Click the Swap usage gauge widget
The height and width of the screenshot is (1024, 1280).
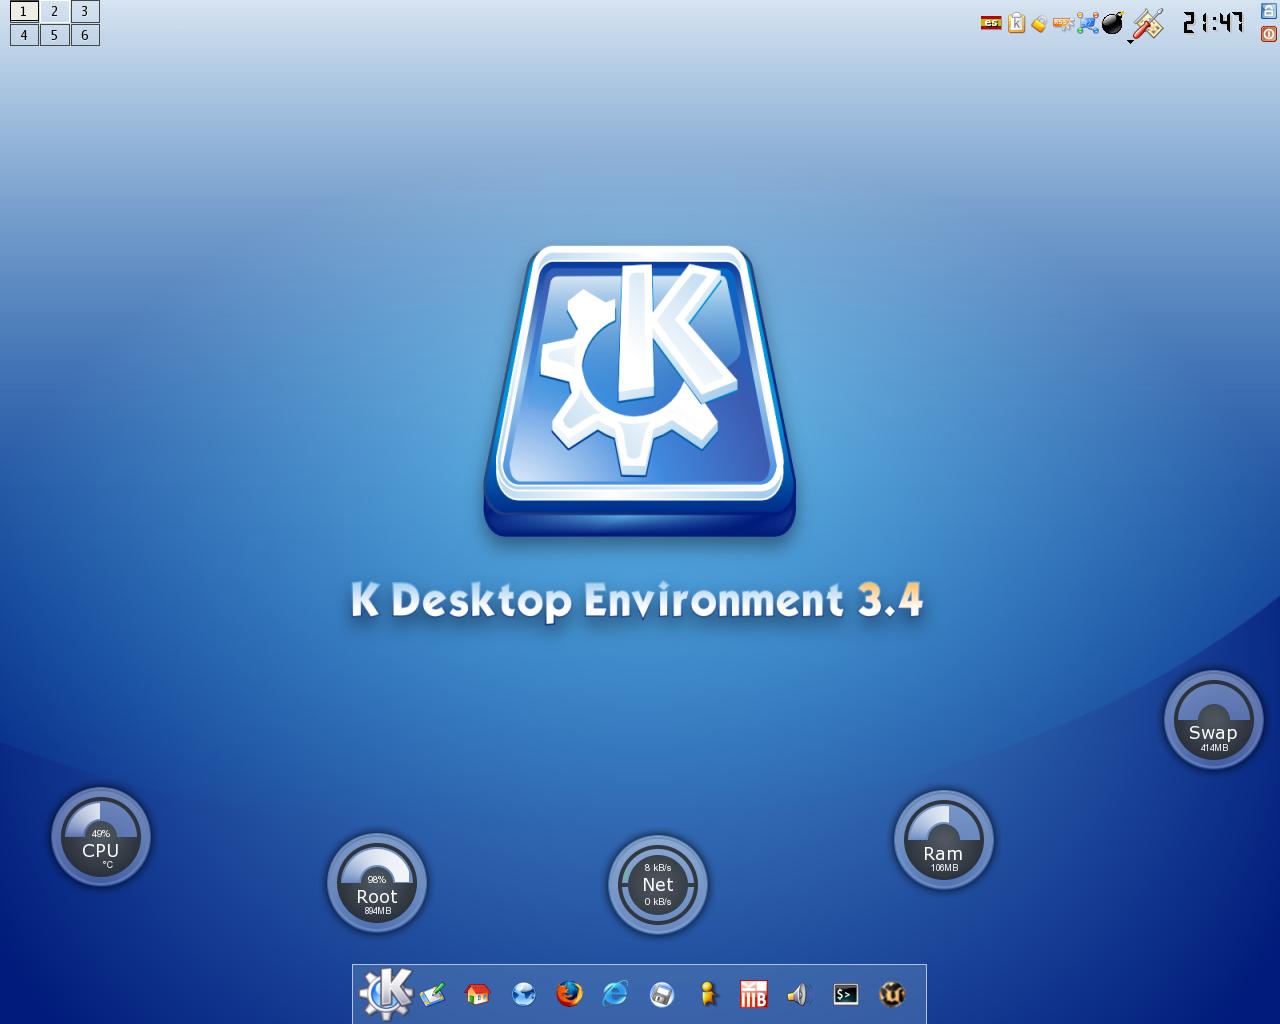[x=1214, y=720]
